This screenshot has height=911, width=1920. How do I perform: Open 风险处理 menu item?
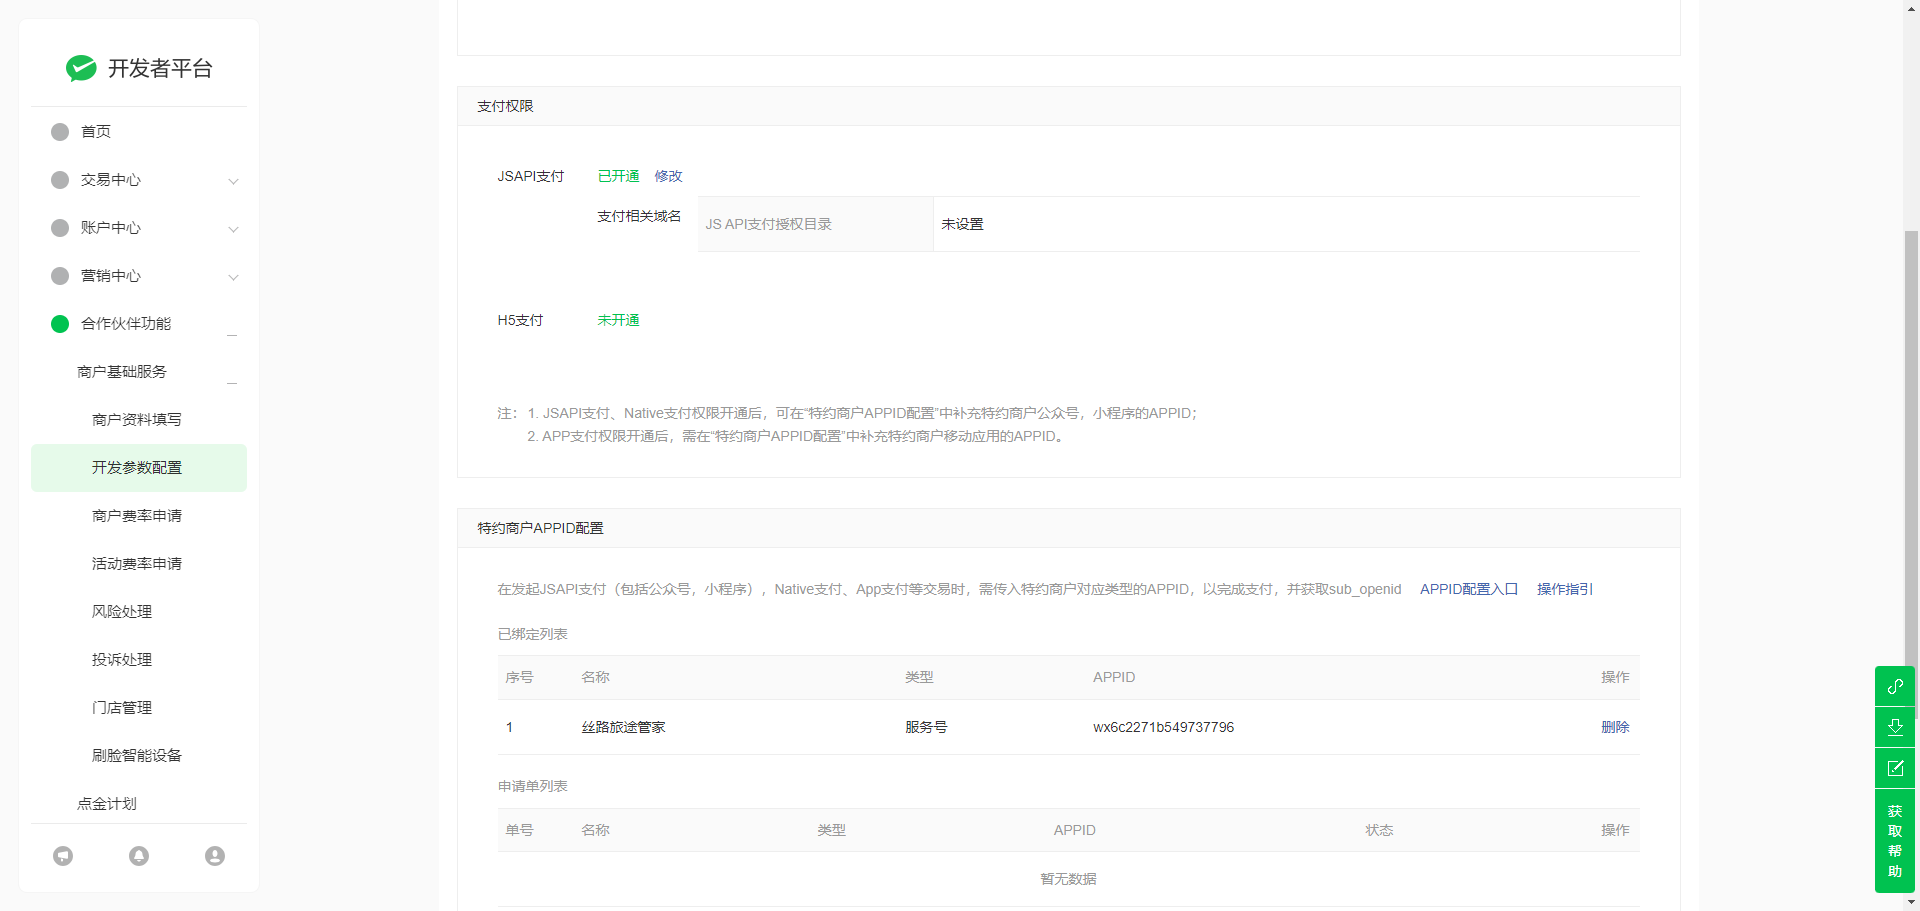point(122,612)
